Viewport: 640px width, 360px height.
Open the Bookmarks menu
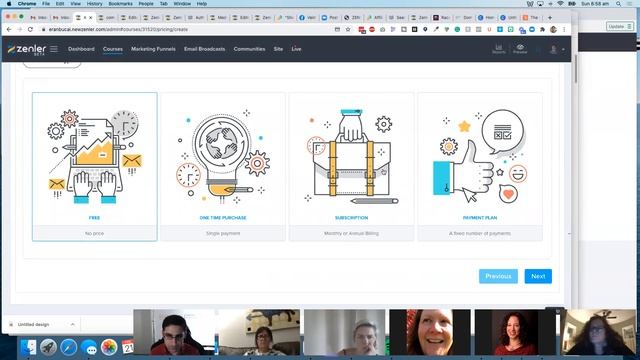[120, 4]
